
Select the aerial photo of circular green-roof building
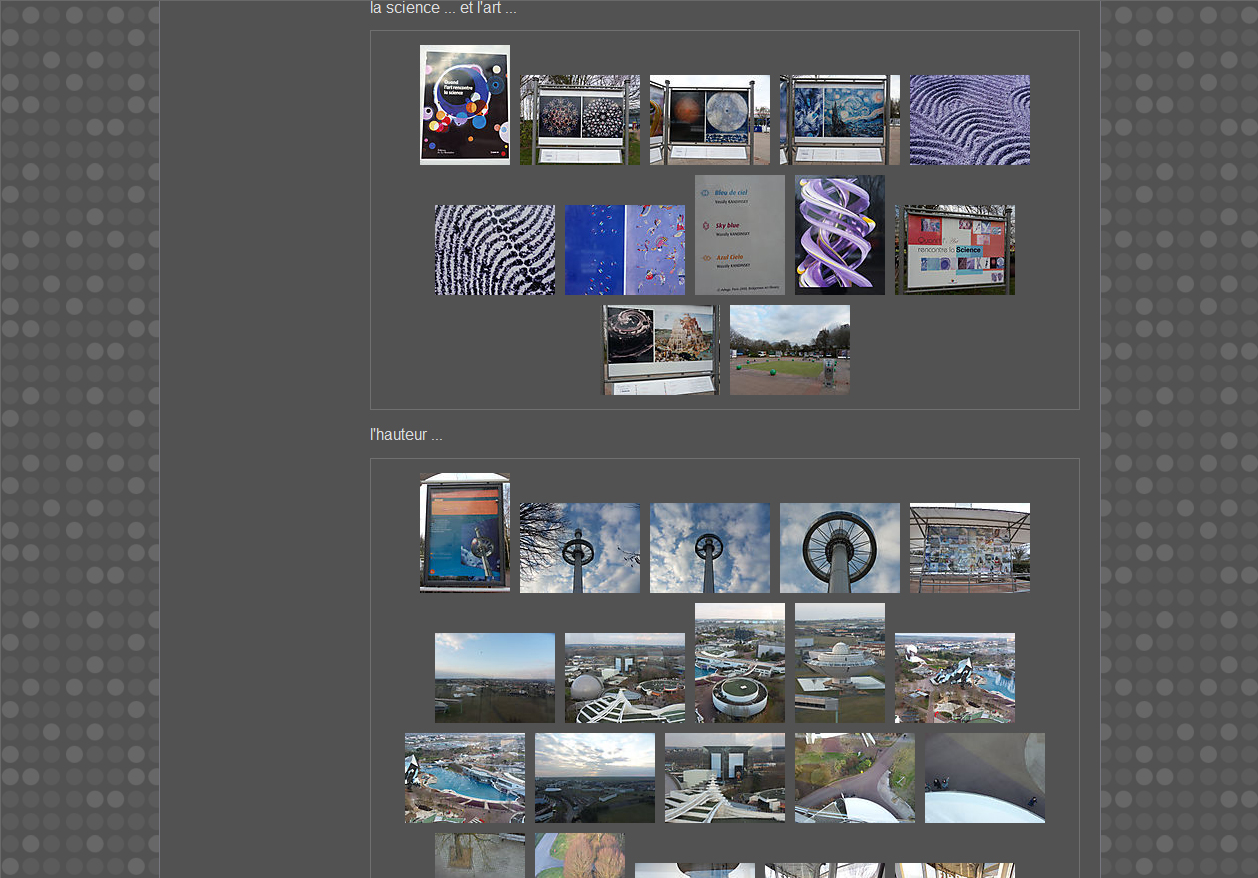point(739,663)
